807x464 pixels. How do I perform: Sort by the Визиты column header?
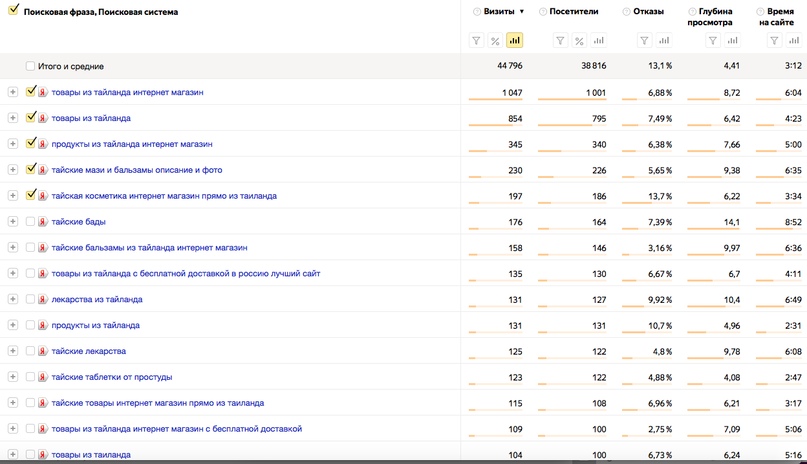tap(499, 11)
